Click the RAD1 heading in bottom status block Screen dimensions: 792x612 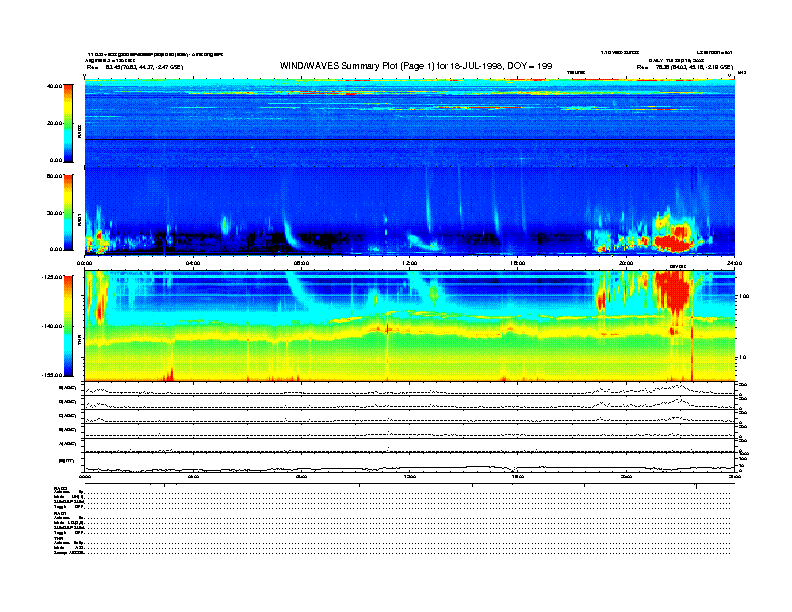point(60,513)
